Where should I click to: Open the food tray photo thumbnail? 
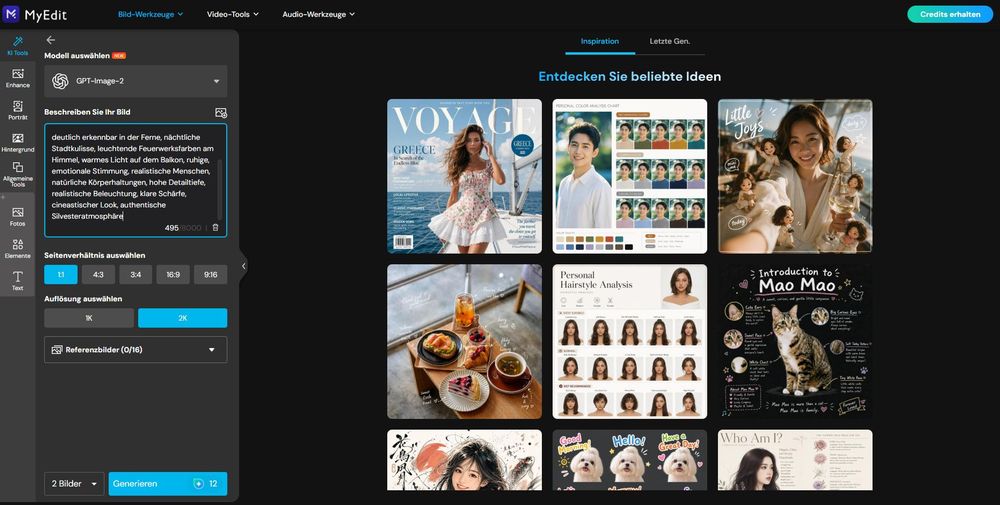tap(464, 342)
